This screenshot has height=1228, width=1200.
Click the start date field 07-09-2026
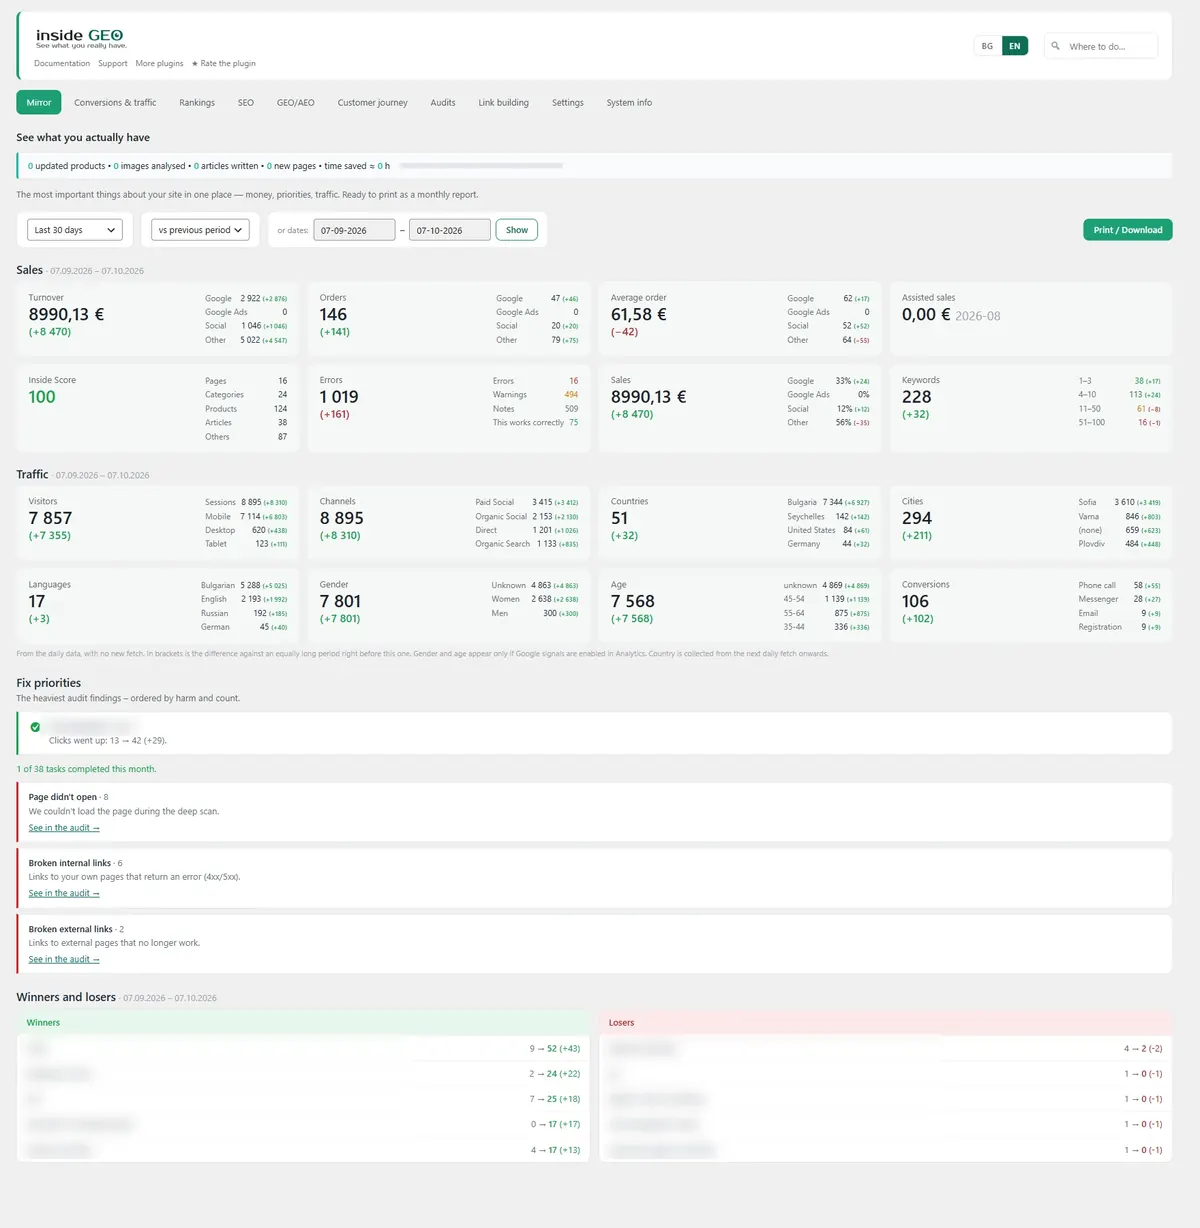coord(354,230)
